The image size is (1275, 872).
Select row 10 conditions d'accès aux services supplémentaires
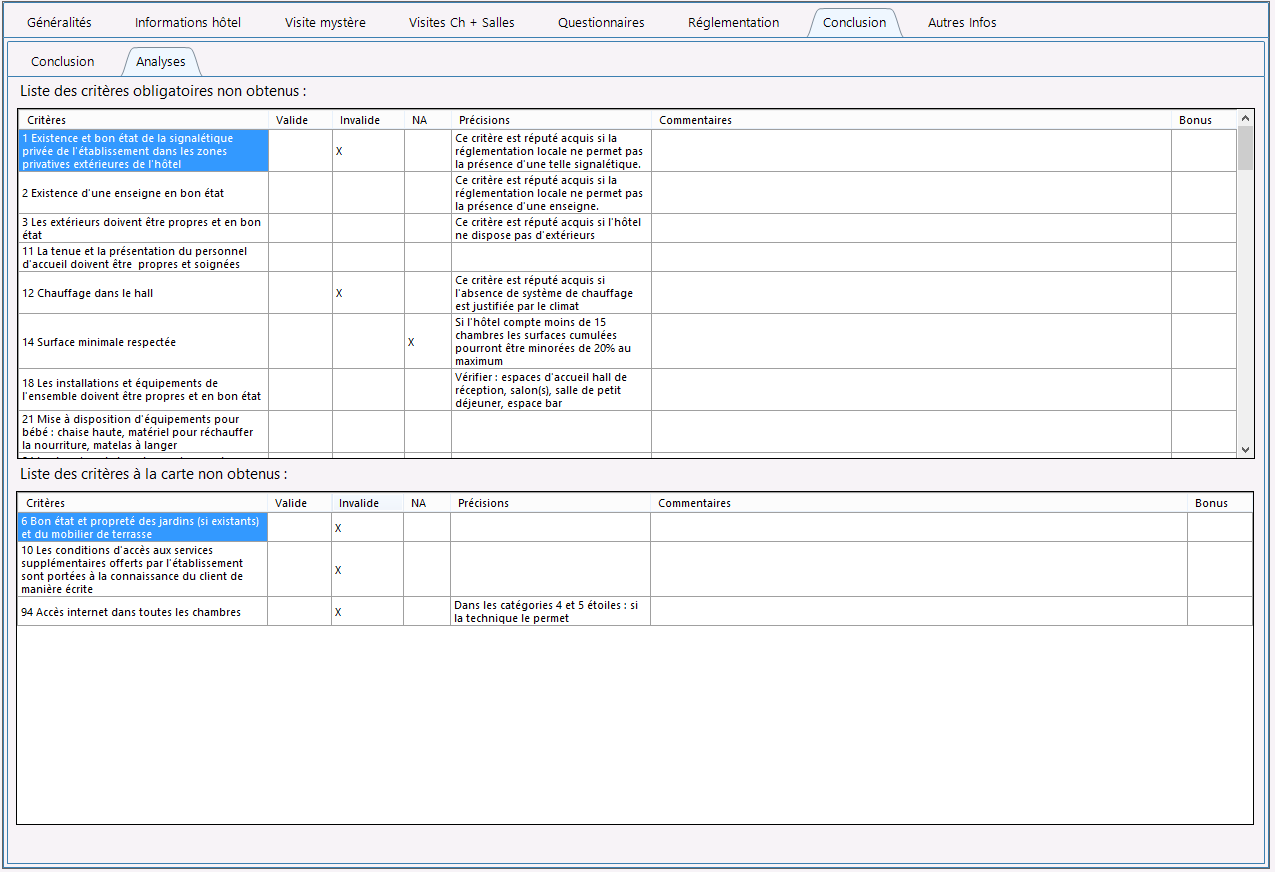[635, 570]
